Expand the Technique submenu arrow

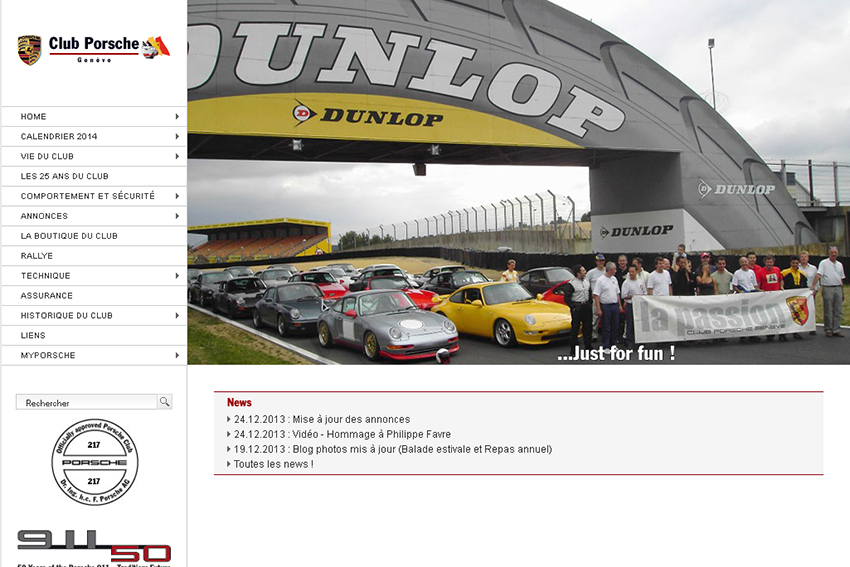pyautogui.click(x=177, y=276)
